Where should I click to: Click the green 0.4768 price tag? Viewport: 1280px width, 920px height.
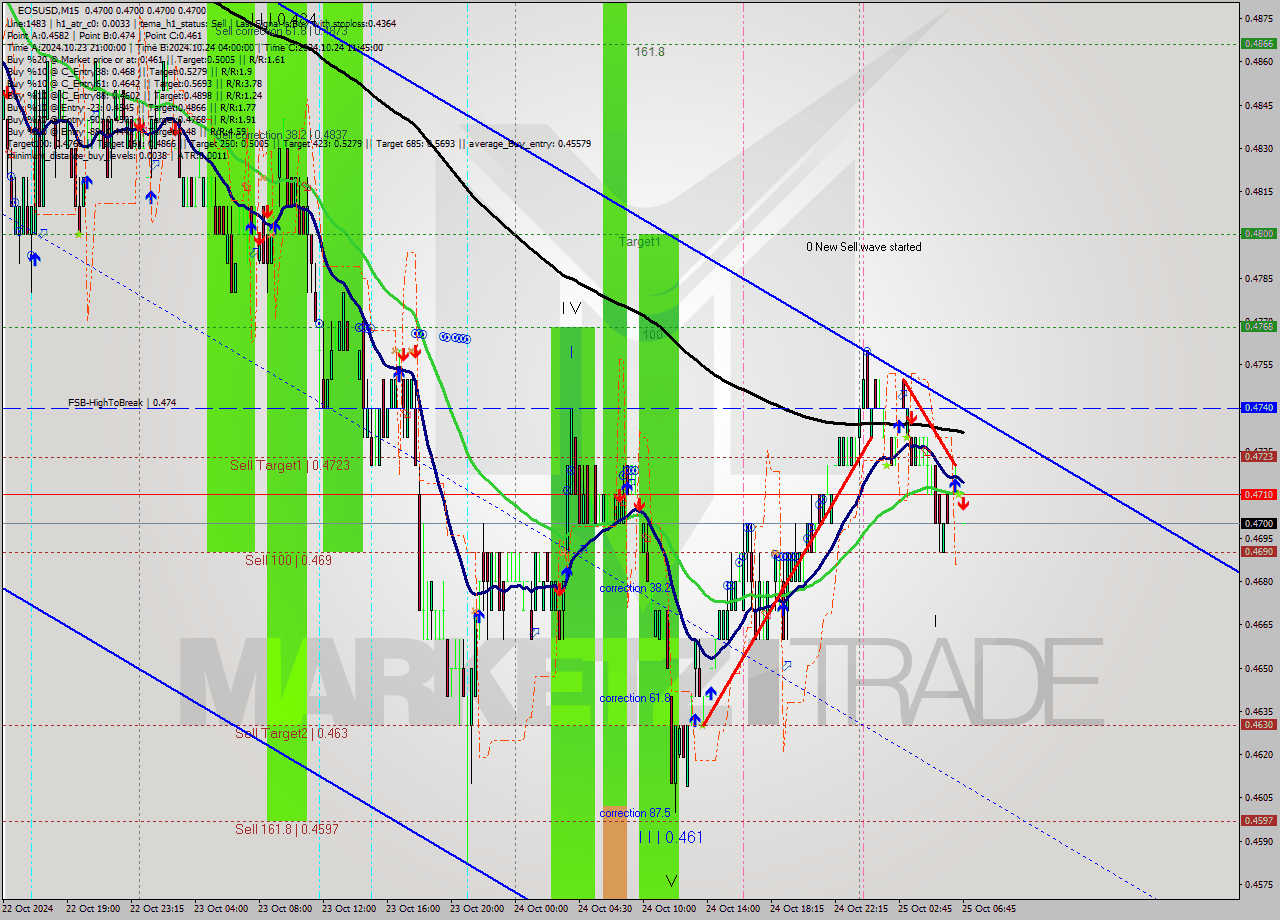(1258, 326)
